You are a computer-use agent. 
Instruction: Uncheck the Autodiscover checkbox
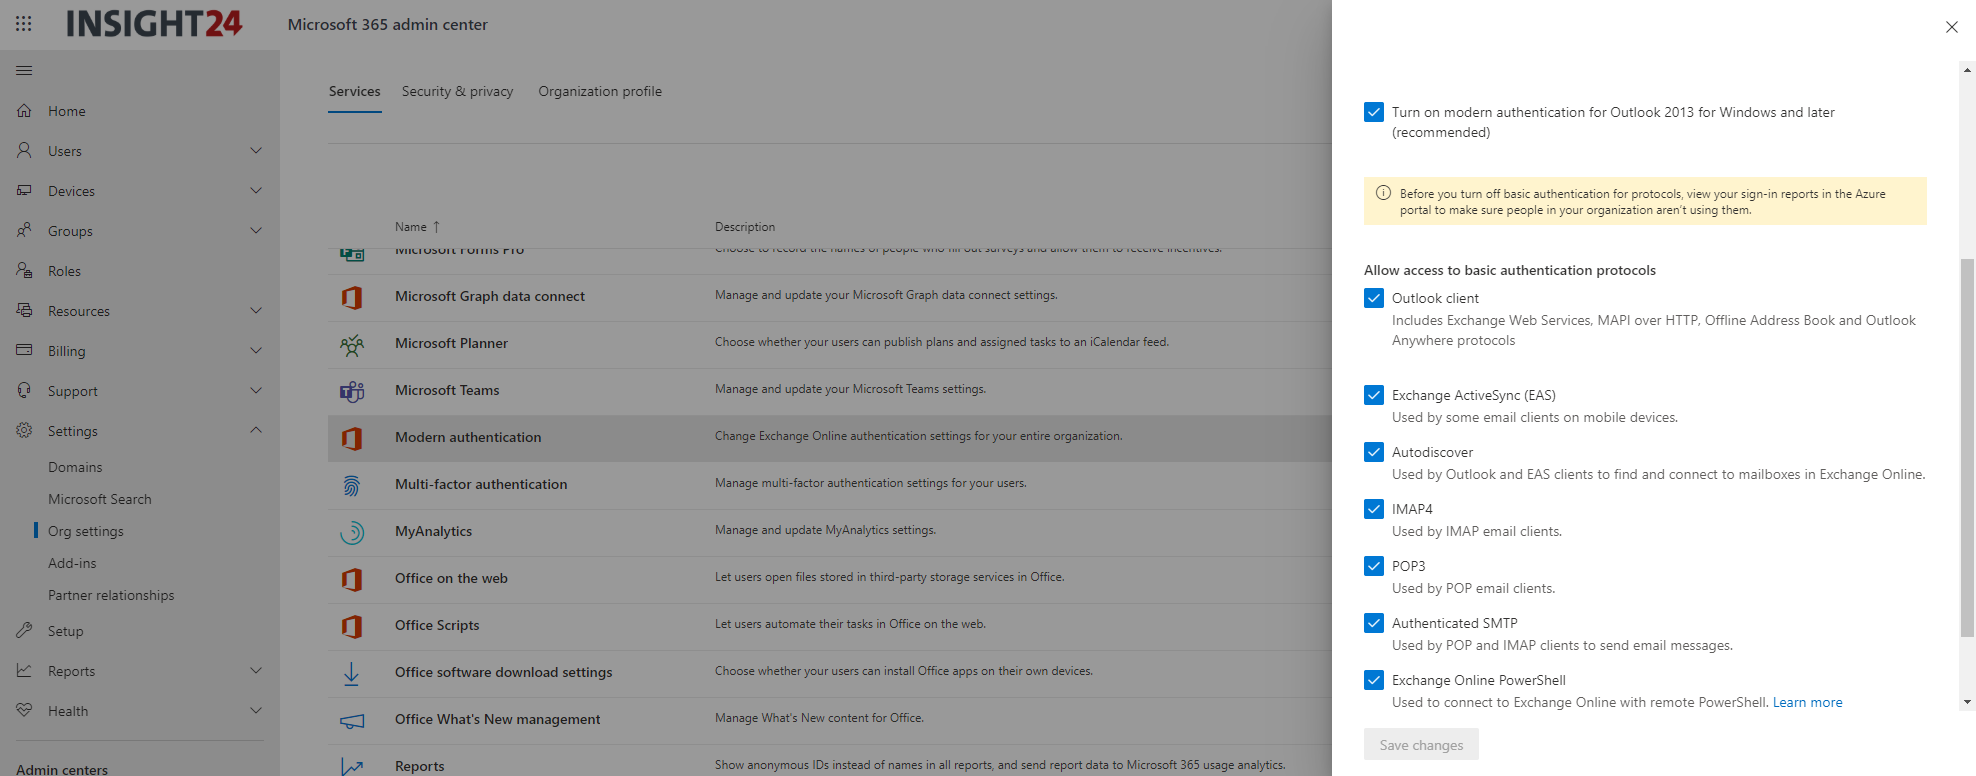(1374, 452)
